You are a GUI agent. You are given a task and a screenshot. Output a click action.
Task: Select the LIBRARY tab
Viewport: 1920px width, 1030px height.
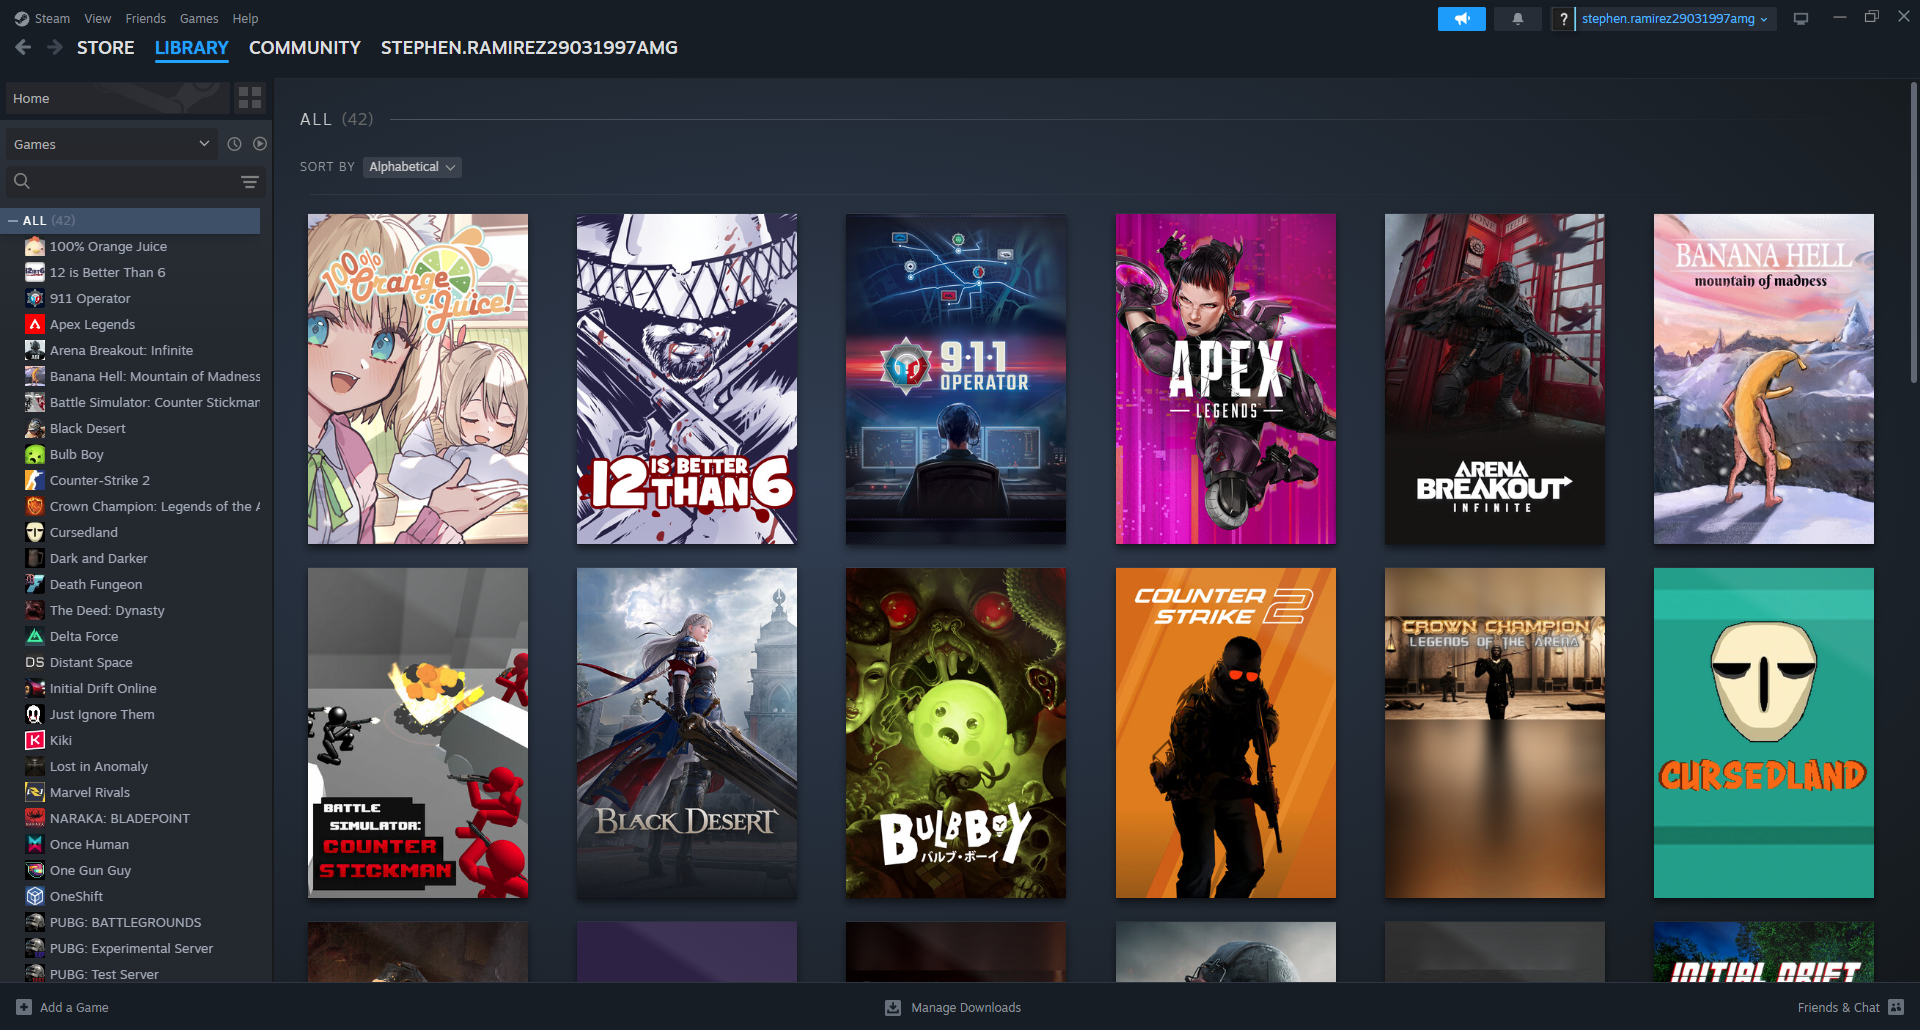(191, 47)
